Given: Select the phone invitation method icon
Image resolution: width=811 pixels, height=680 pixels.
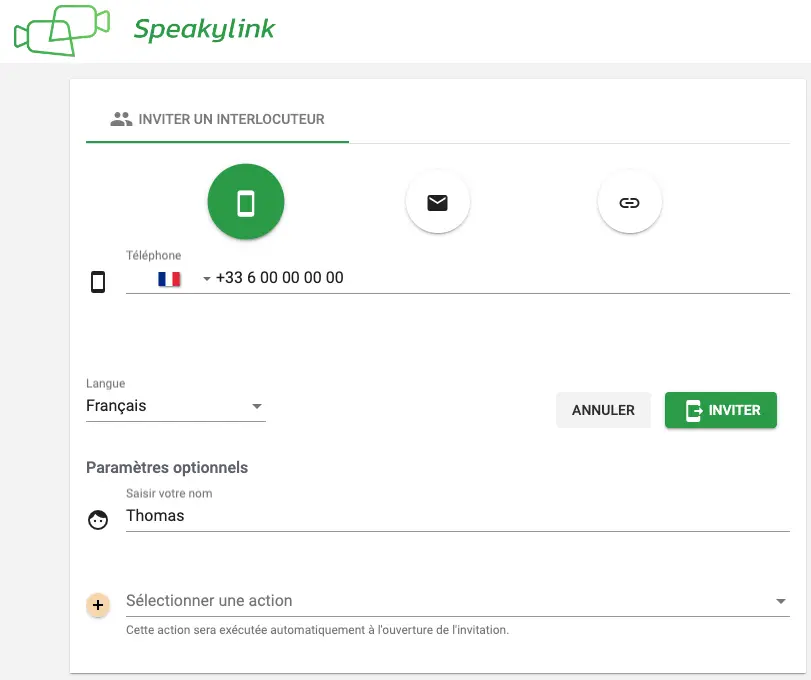Looking at the screenshot, I should coord(246,203).
